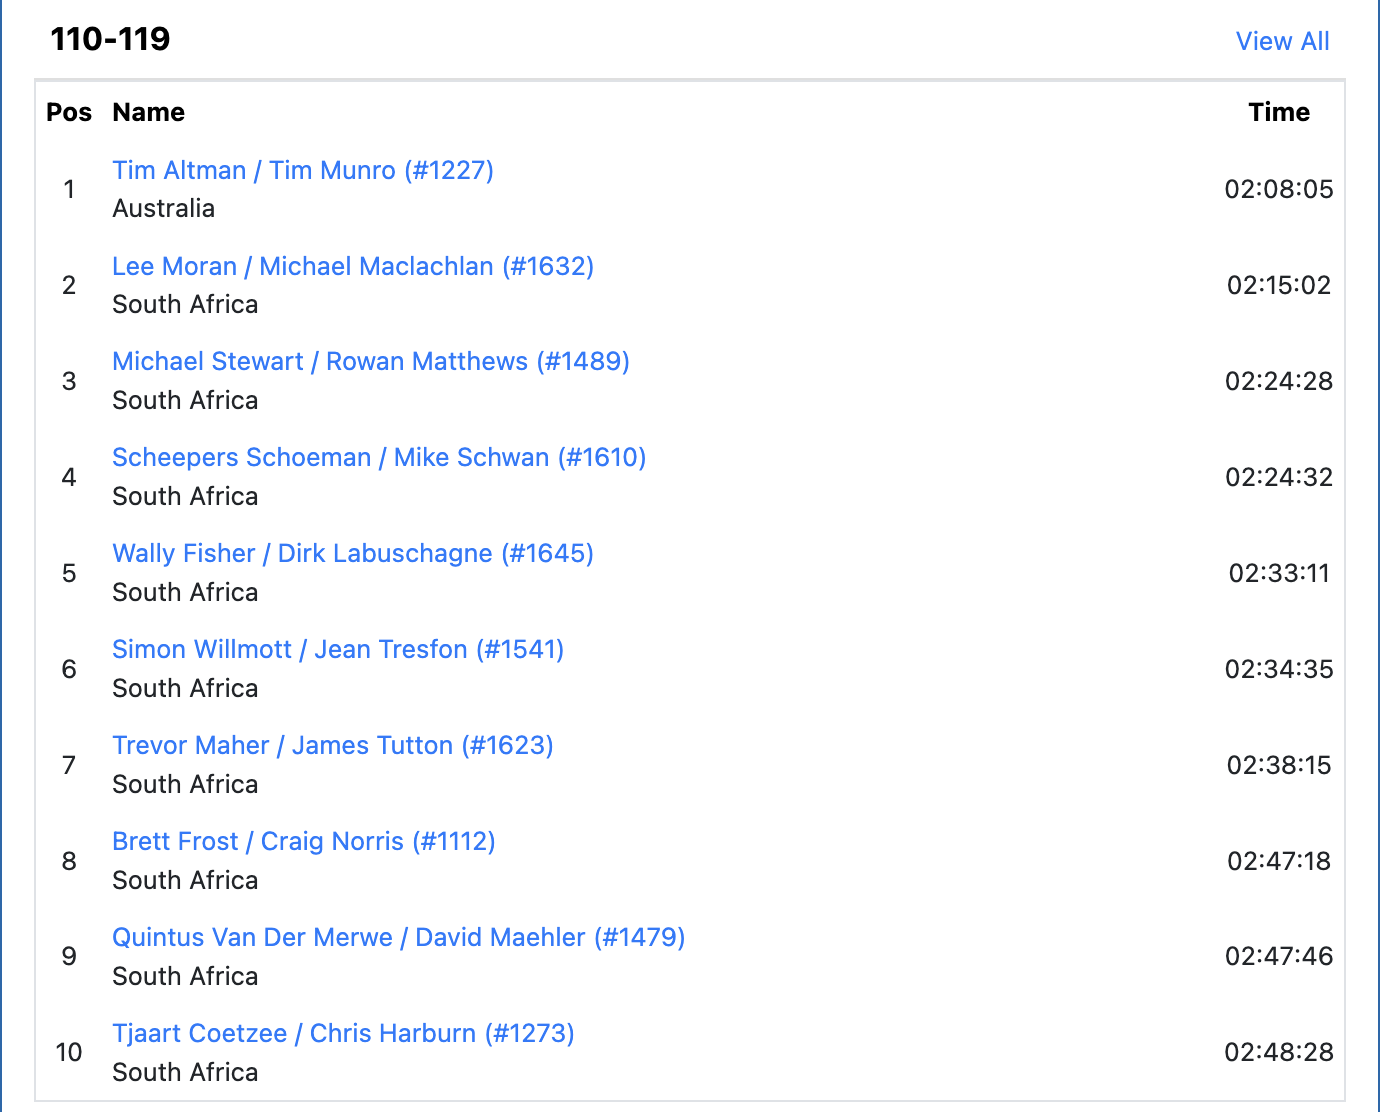Open Simon Willmott / Jean Tresfon entry

coord(338,649)
